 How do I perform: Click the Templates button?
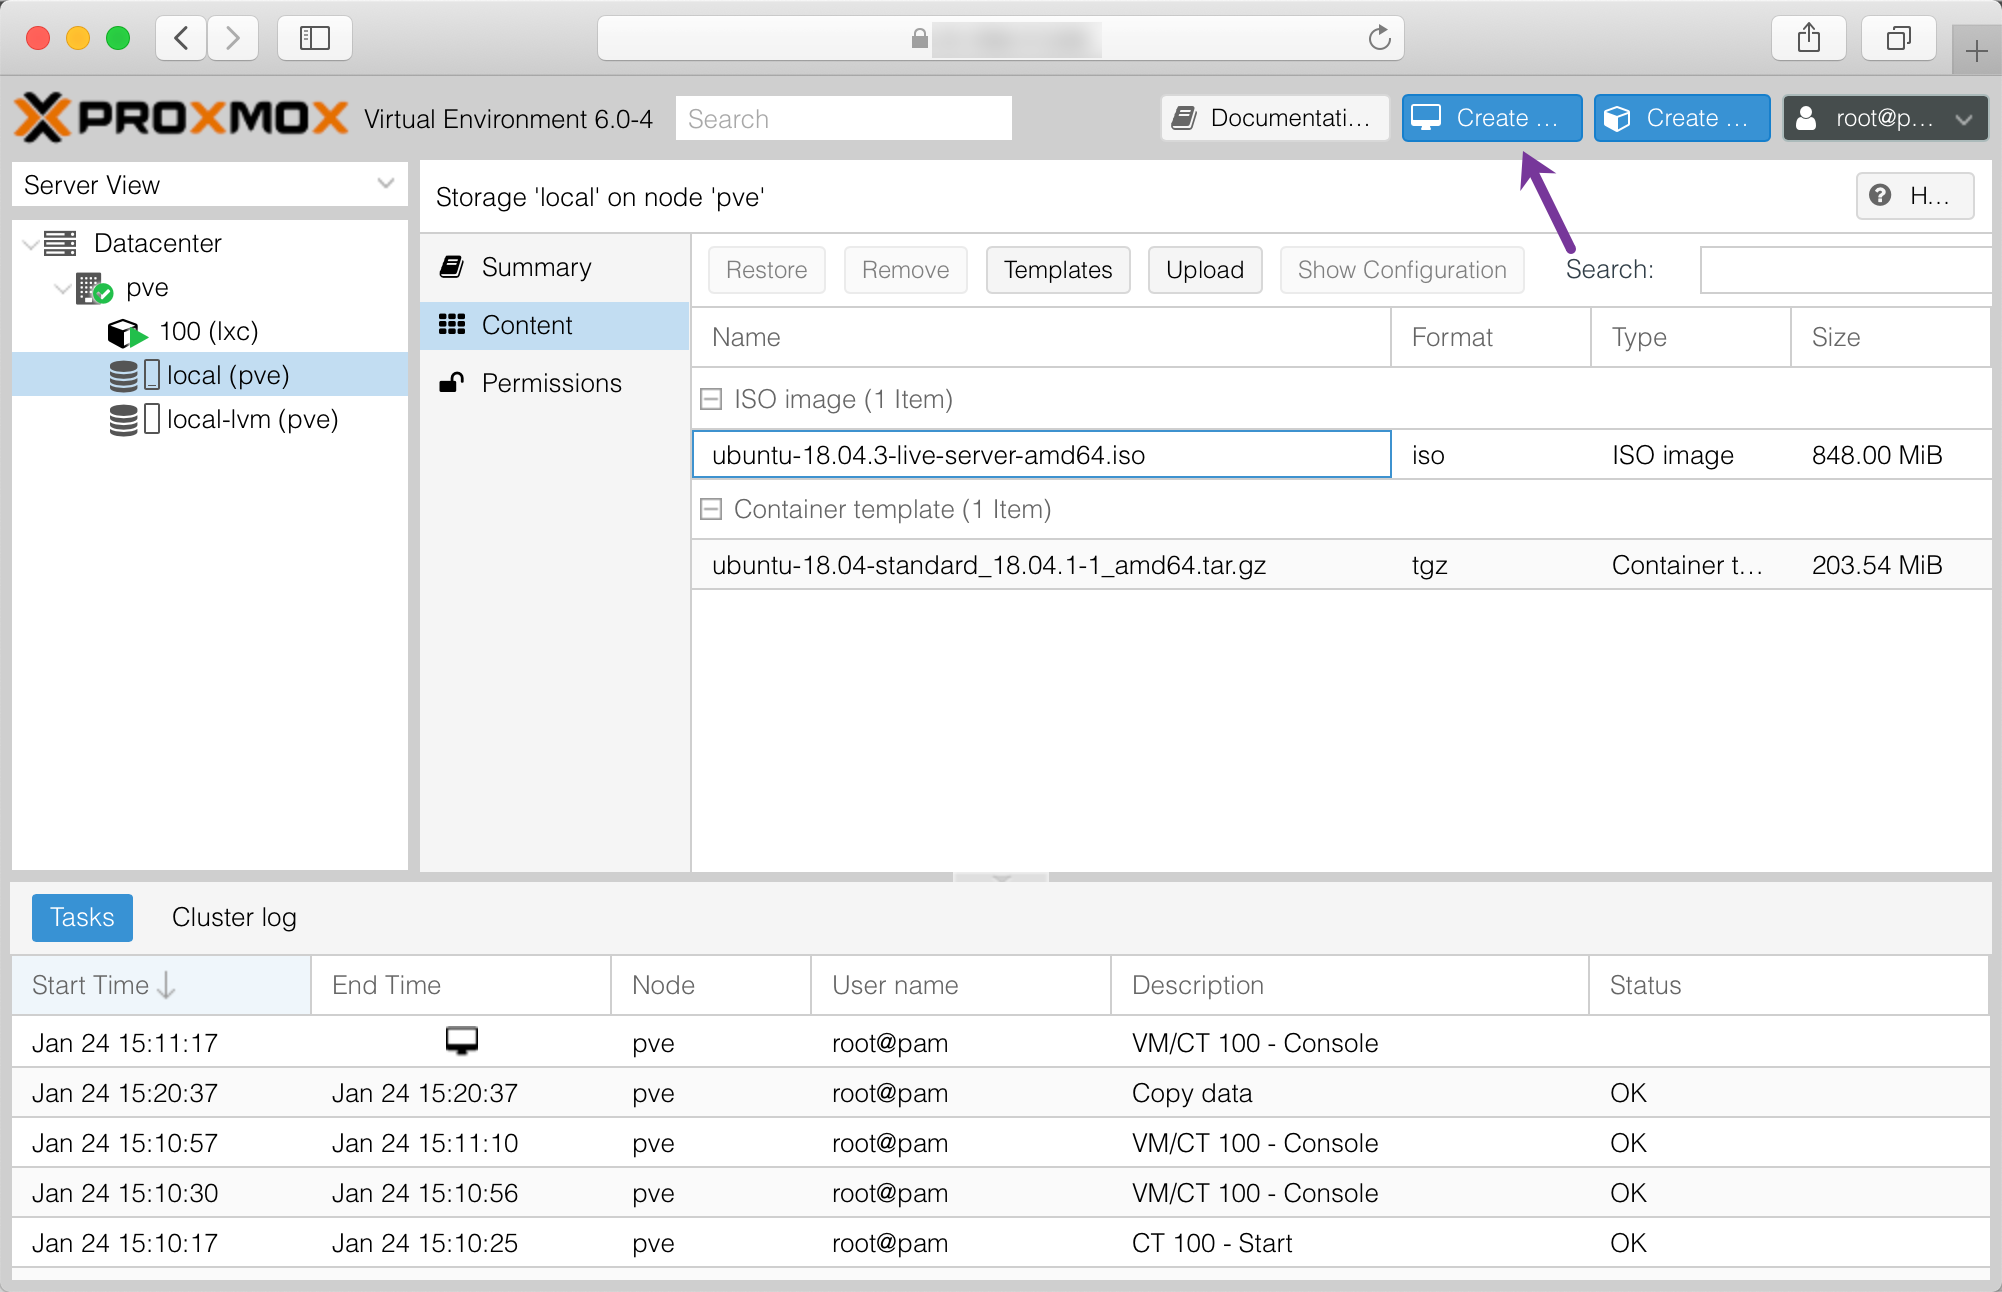pyautogui.click(x=1057, y=270)
